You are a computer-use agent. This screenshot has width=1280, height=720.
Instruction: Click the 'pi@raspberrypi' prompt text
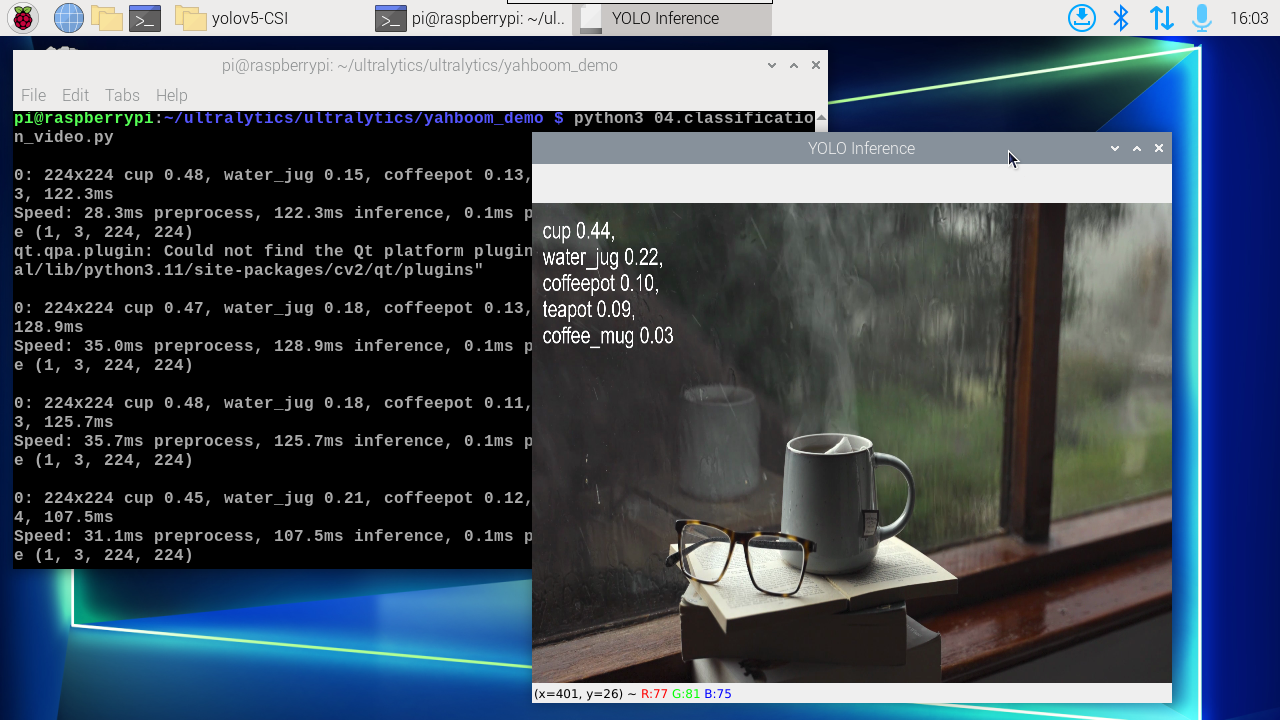83,118
